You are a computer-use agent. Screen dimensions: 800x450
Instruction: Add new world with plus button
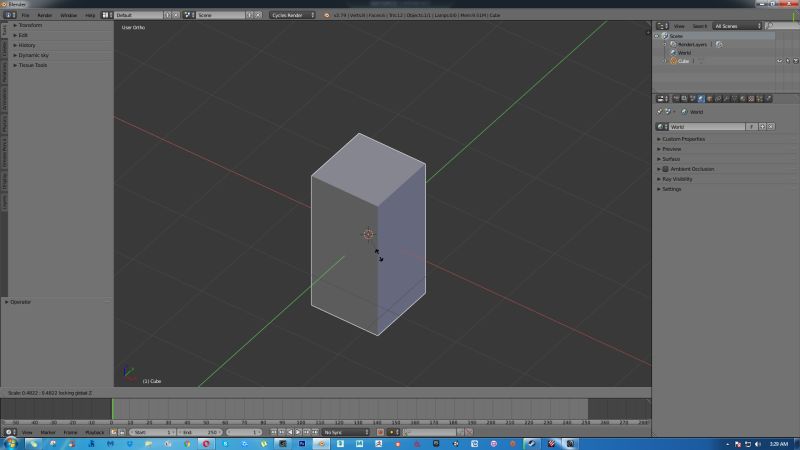pyautogui.click(x=762, y=127)
